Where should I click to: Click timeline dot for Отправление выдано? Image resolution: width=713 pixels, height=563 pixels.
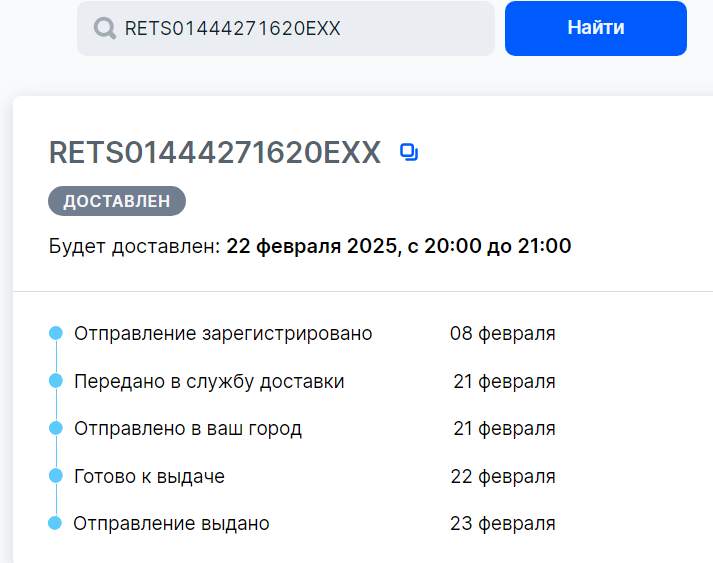click(x=56, y=523)
